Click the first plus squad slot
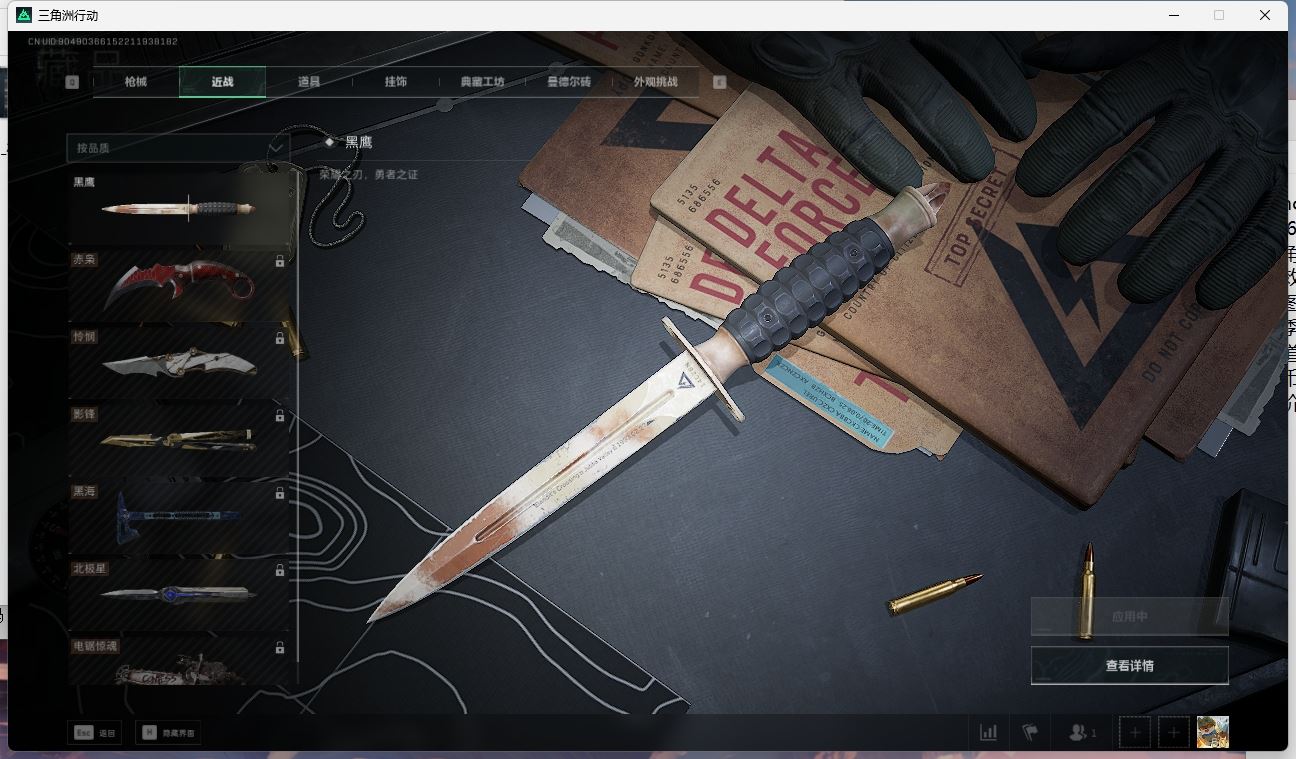The image size is (1296, 759). coord(1135,733)
